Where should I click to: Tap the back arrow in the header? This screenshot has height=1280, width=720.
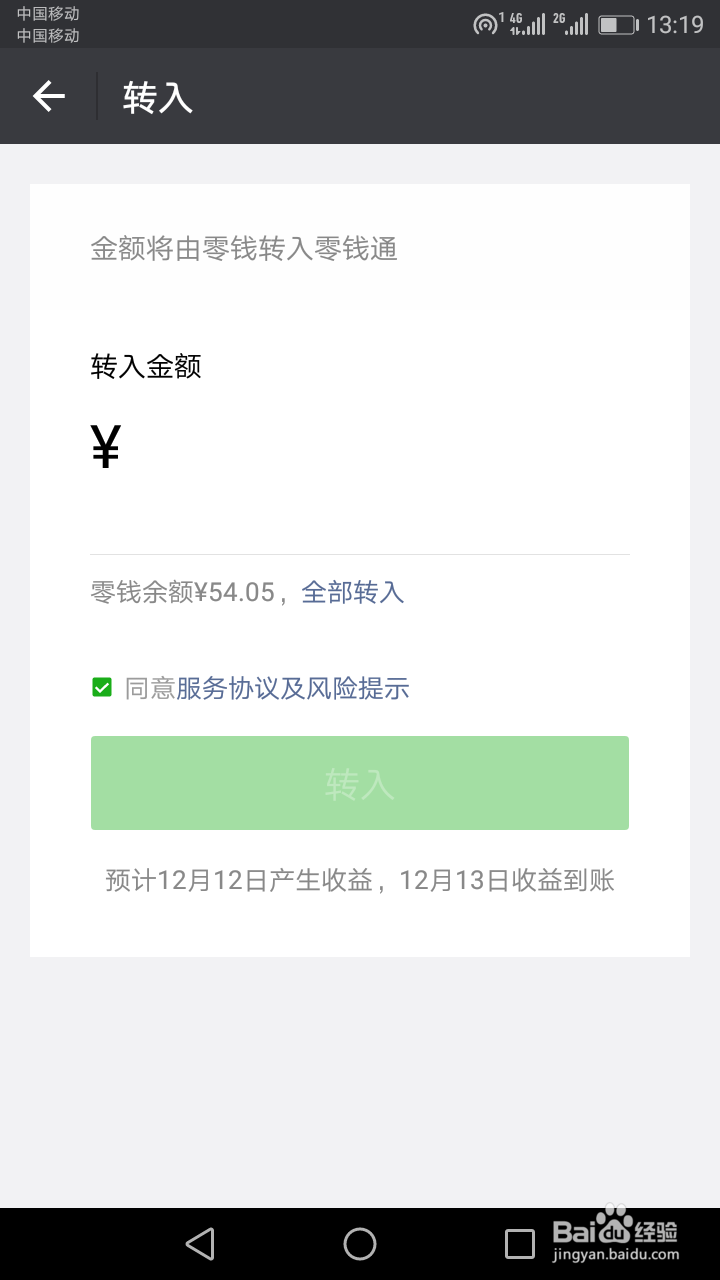click(48, 96)
